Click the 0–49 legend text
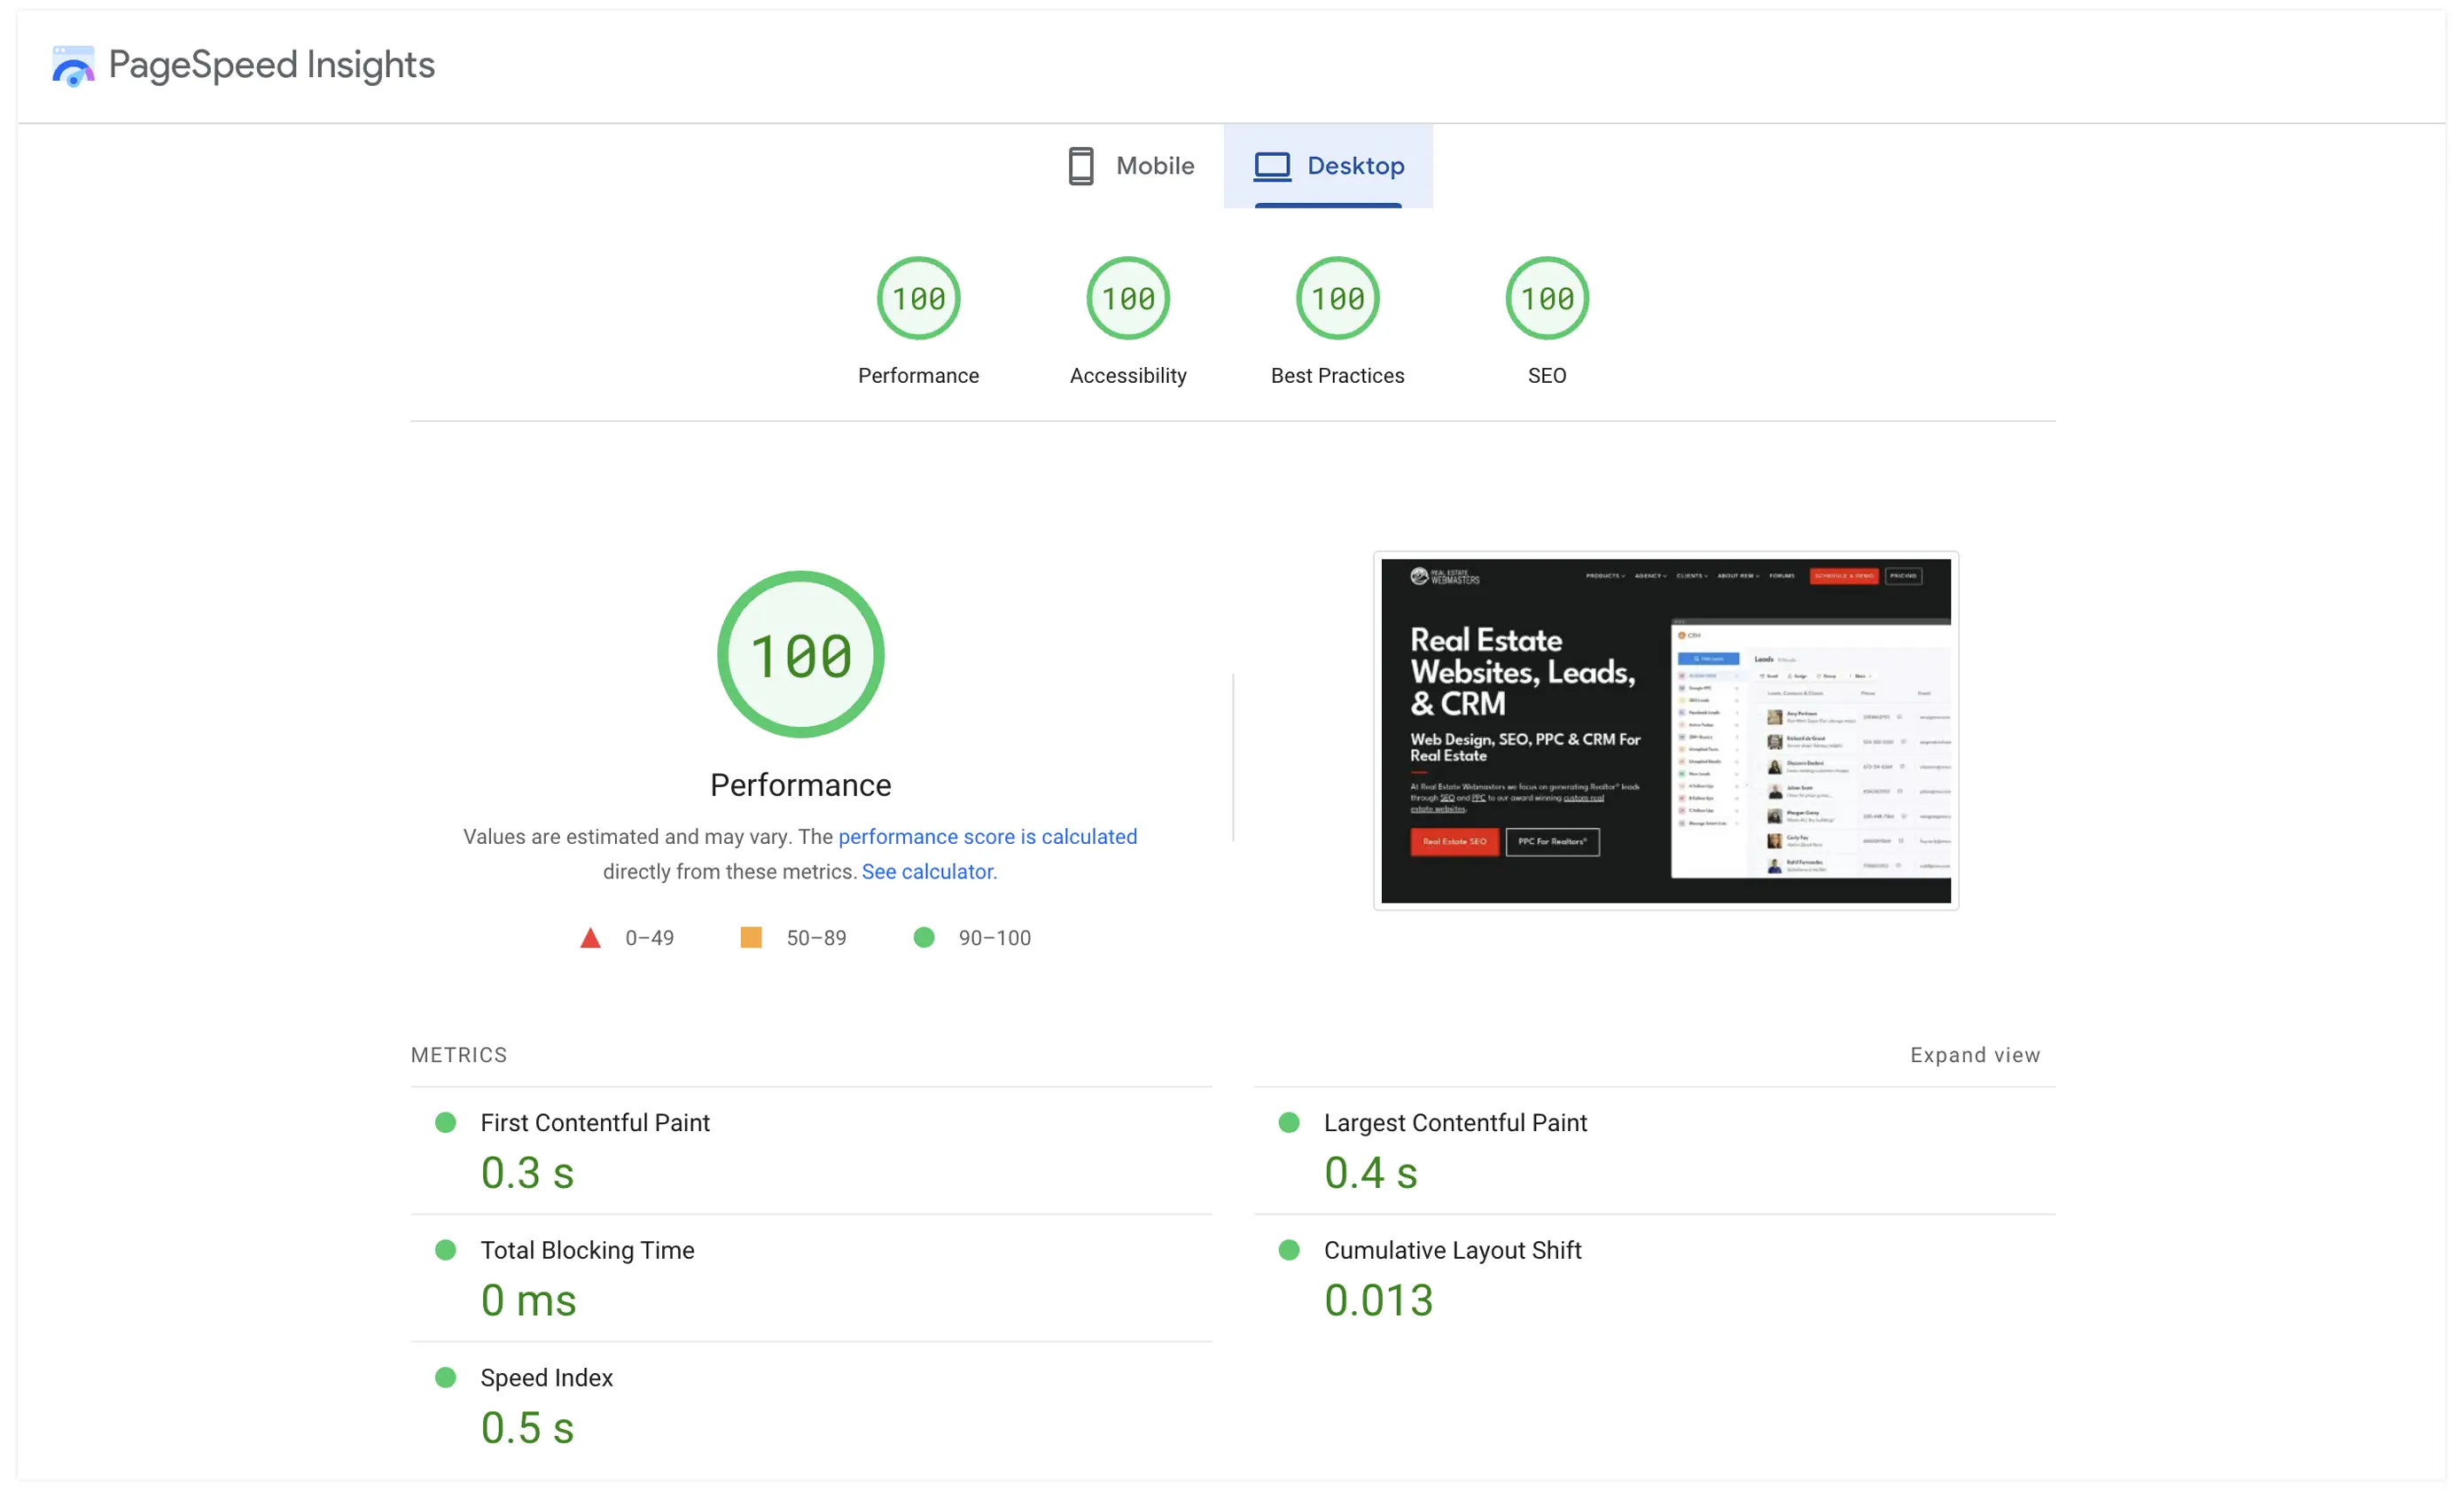The width and height of the screenshot is (2464, 1491). (649, 938)
